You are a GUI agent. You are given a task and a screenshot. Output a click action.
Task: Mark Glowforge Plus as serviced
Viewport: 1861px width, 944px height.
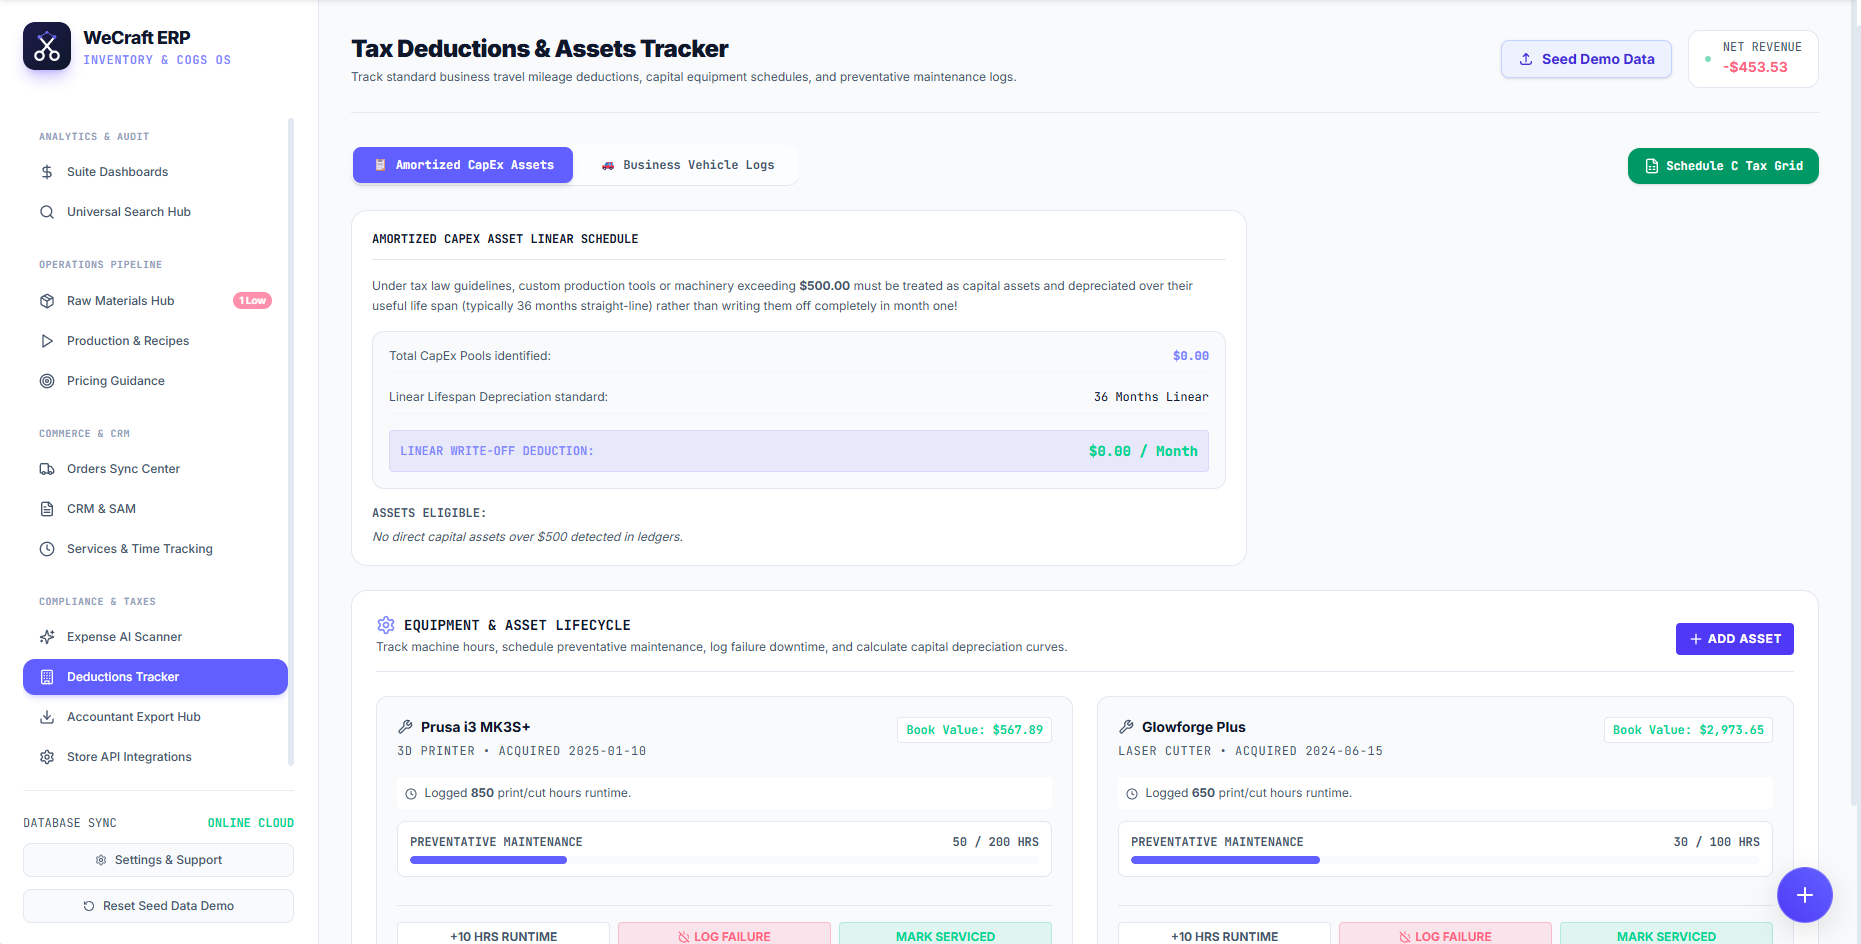(x=1666, y=935)
